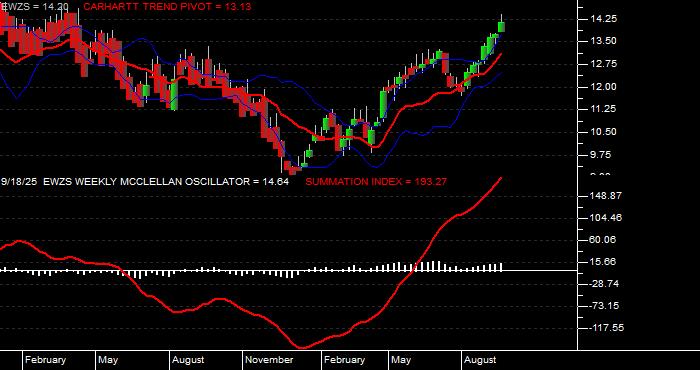The width and height of the screenshot is (700, 370).
Task: Click the -28.74 summation axis value
Action: [603, 284]
